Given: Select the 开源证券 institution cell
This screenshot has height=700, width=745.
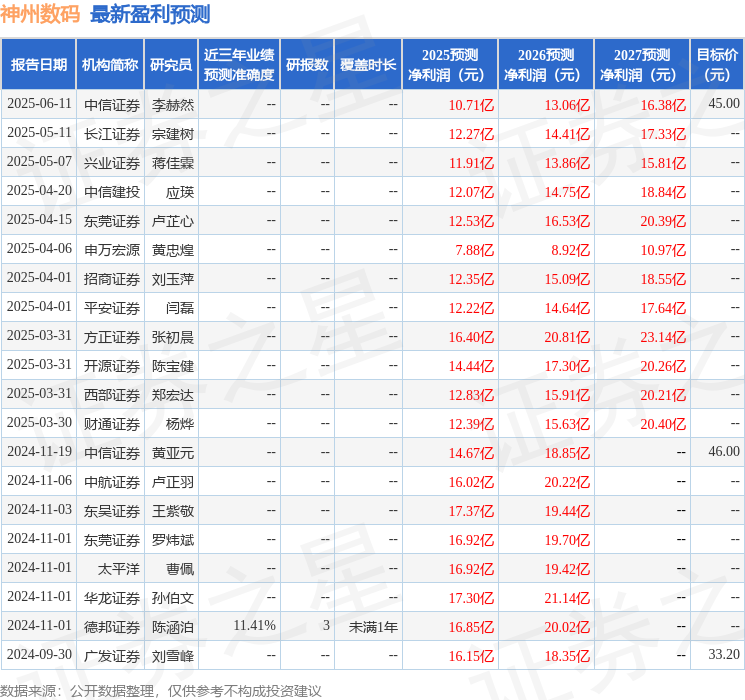Looking at the screenshot, I should point(112,366).
